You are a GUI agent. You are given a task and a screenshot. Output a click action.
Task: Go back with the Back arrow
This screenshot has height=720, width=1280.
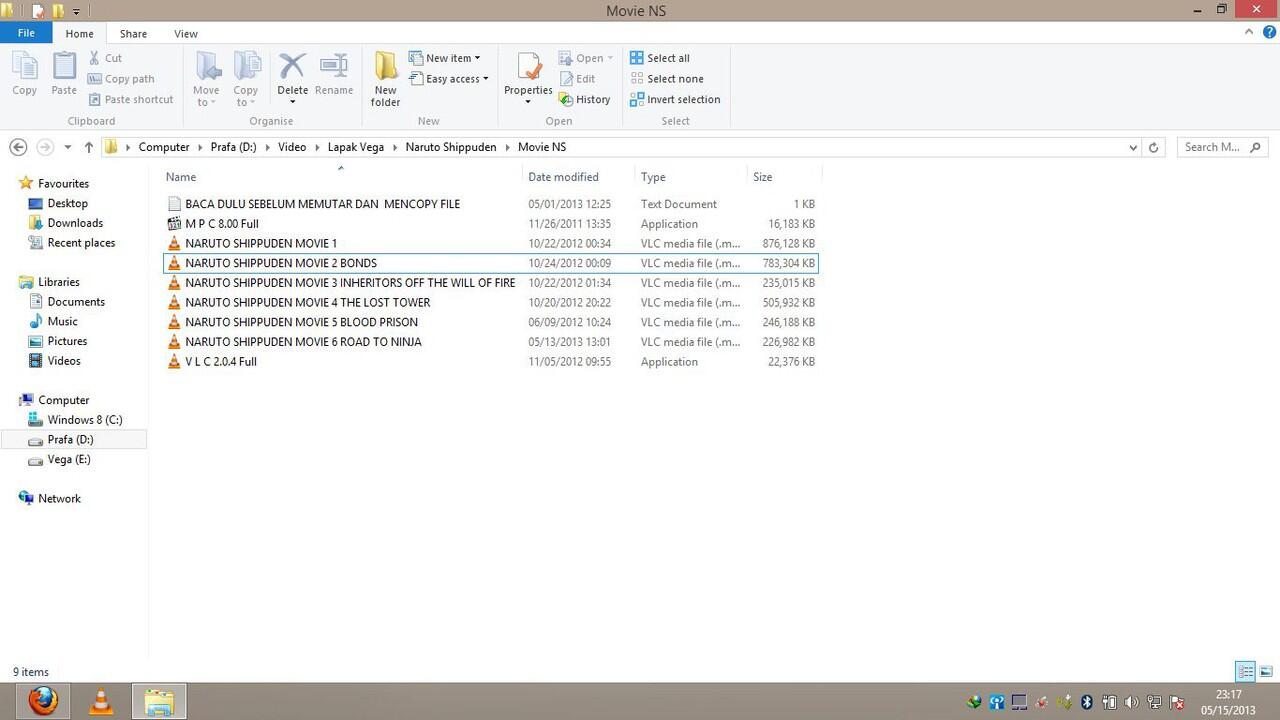[x=18, y=147]
